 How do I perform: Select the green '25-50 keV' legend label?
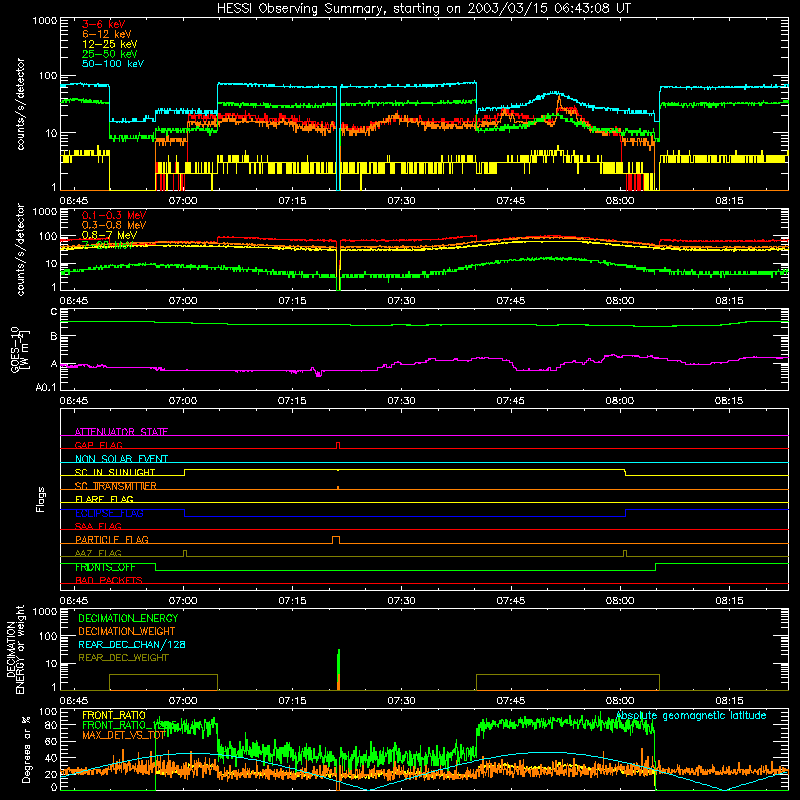pyautogui.click(x=110, y=54)
